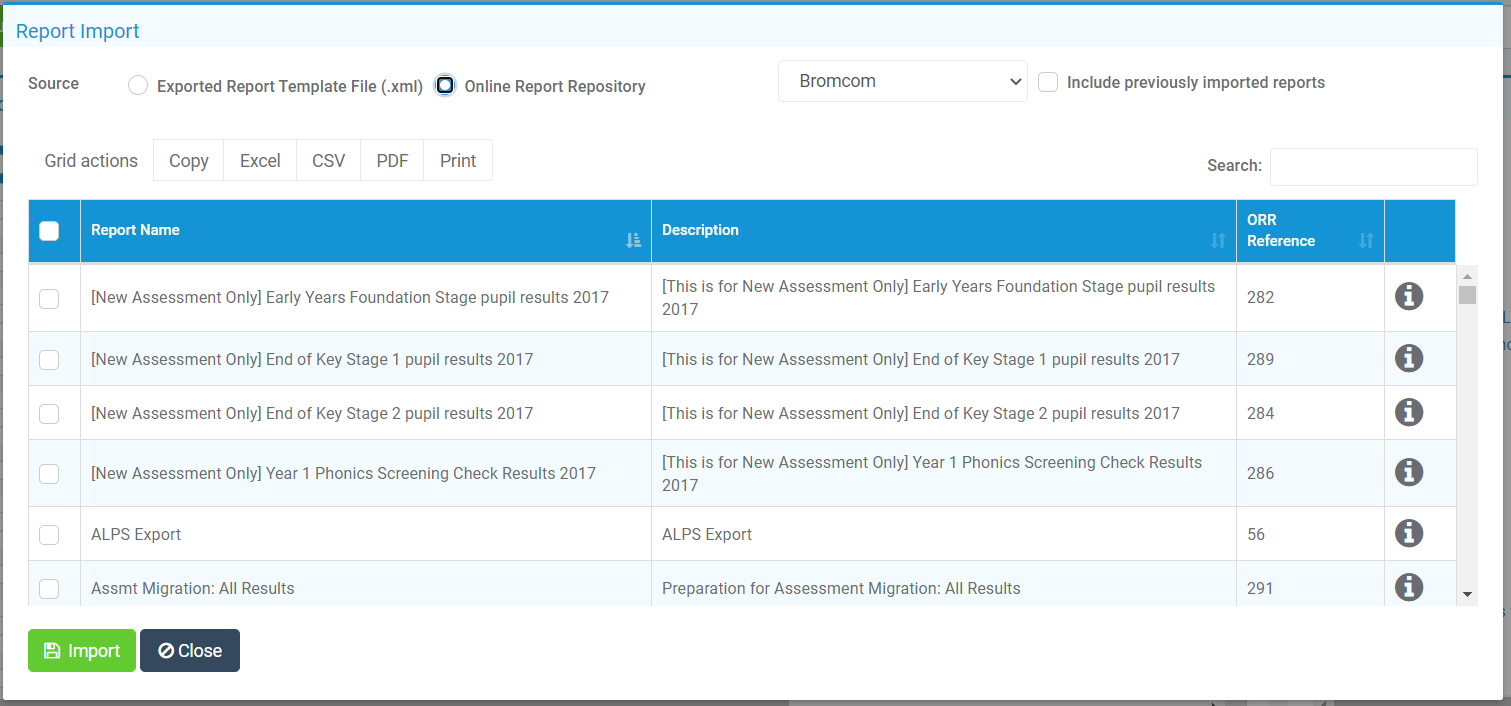The height and width of the screenshot is (706, 1511).
Task: Export grid as PDF
Action: 392,160
